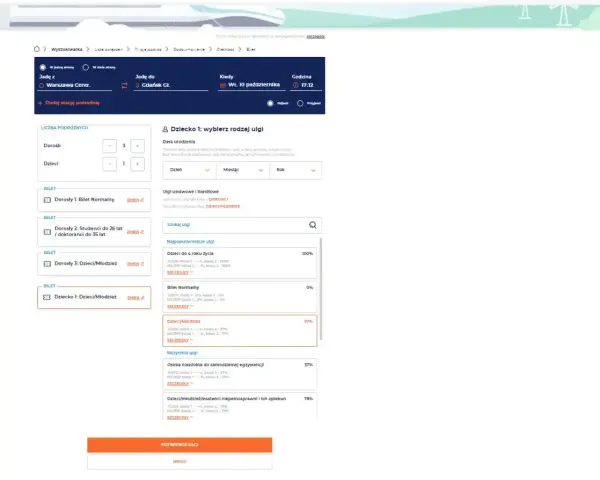Click clock icon in Godzina field
Image resolution: width=600 pixels, height=480 pixels.
(x=295, y=85)
